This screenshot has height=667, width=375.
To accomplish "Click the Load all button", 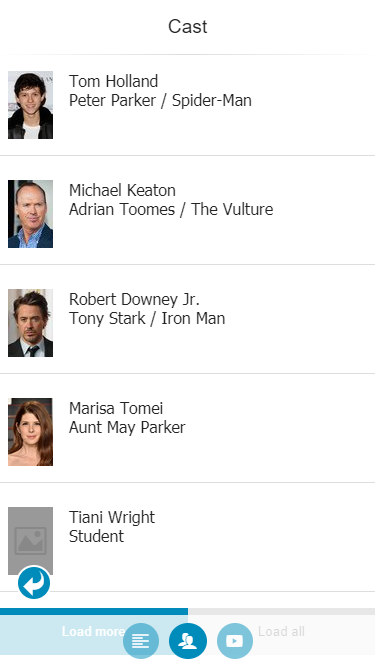I will click(x=281, y=632).
